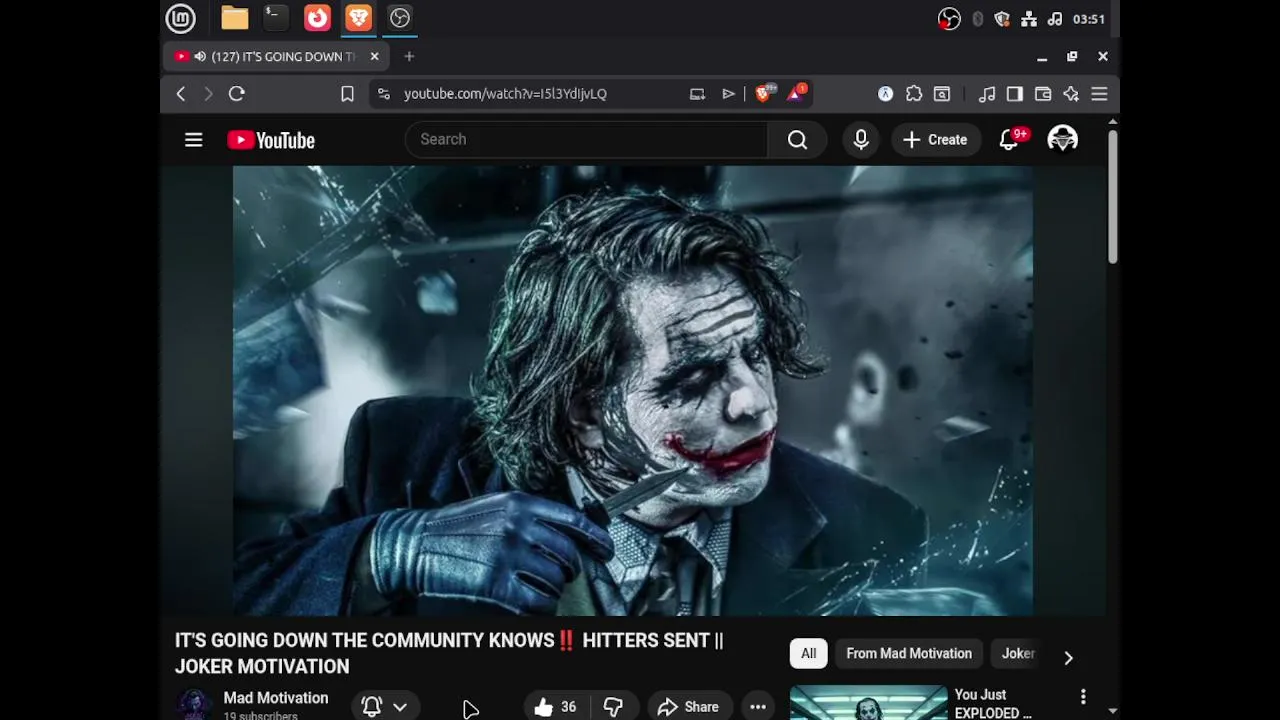The height and width of the screenshot is (720, 1280).
Task: Open the extensions puzzle piece menu
Action: click(914, 94)
